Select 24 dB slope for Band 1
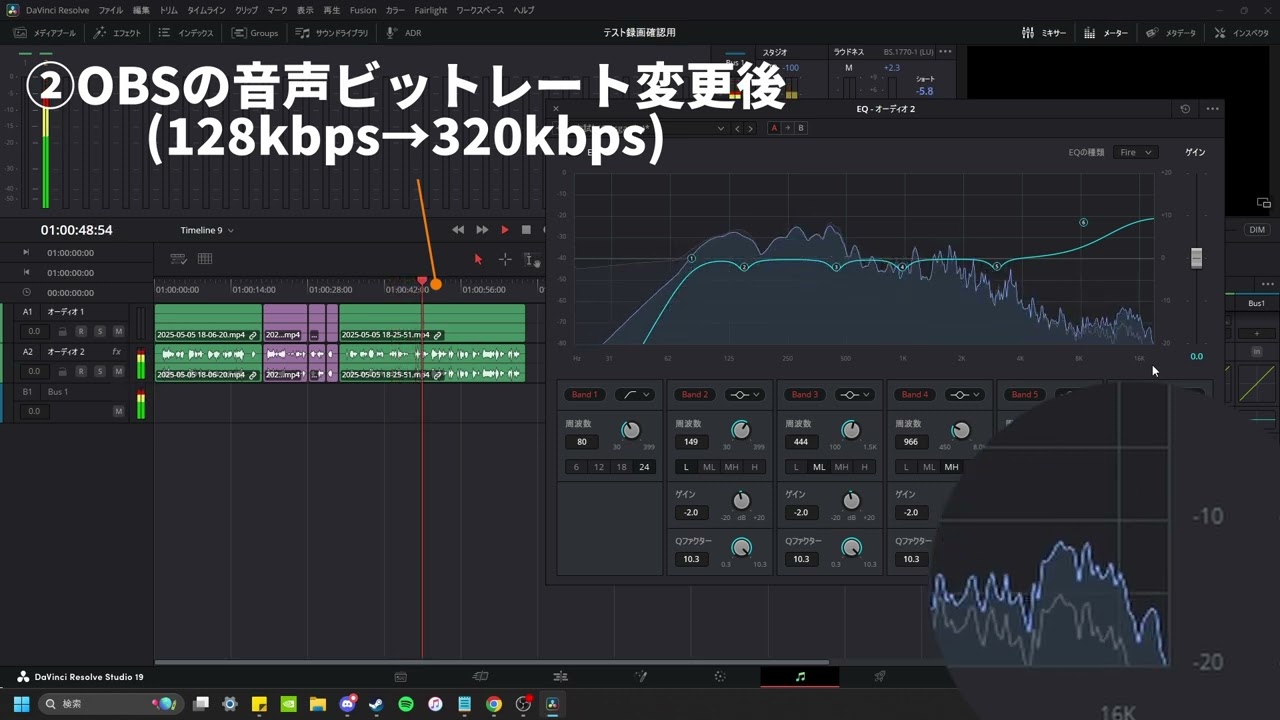 coord(644,467)
